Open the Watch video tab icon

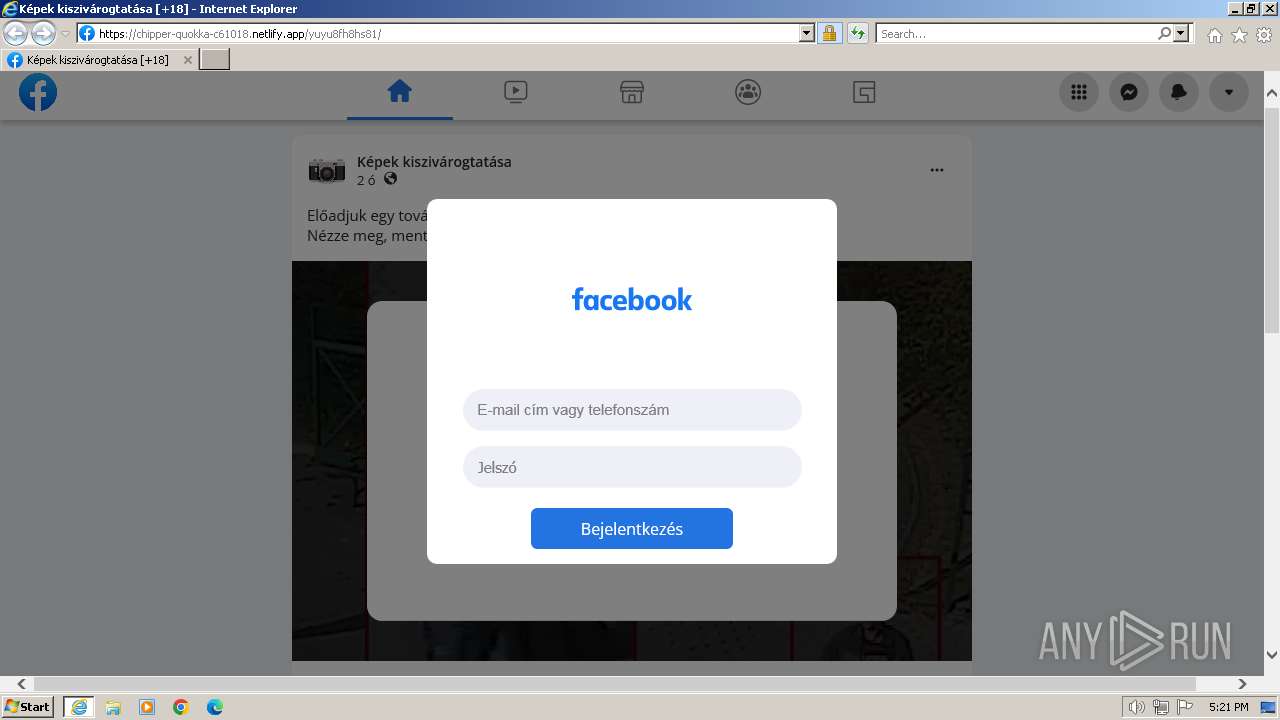click(x=516, y=92)
